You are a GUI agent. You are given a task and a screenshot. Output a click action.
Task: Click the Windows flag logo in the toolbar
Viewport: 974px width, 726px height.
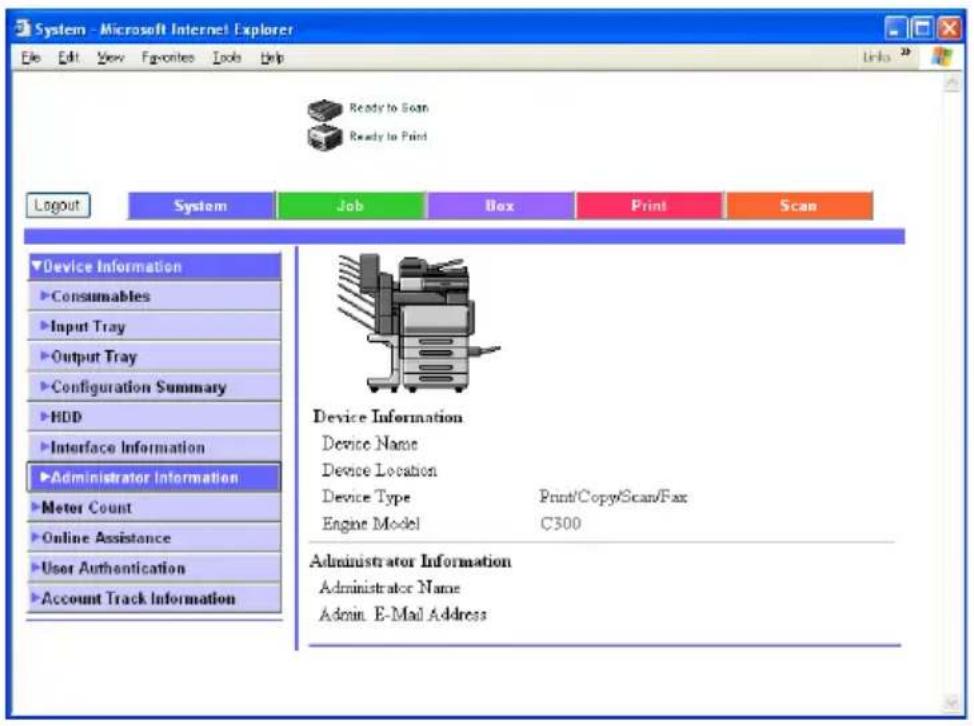942,57
